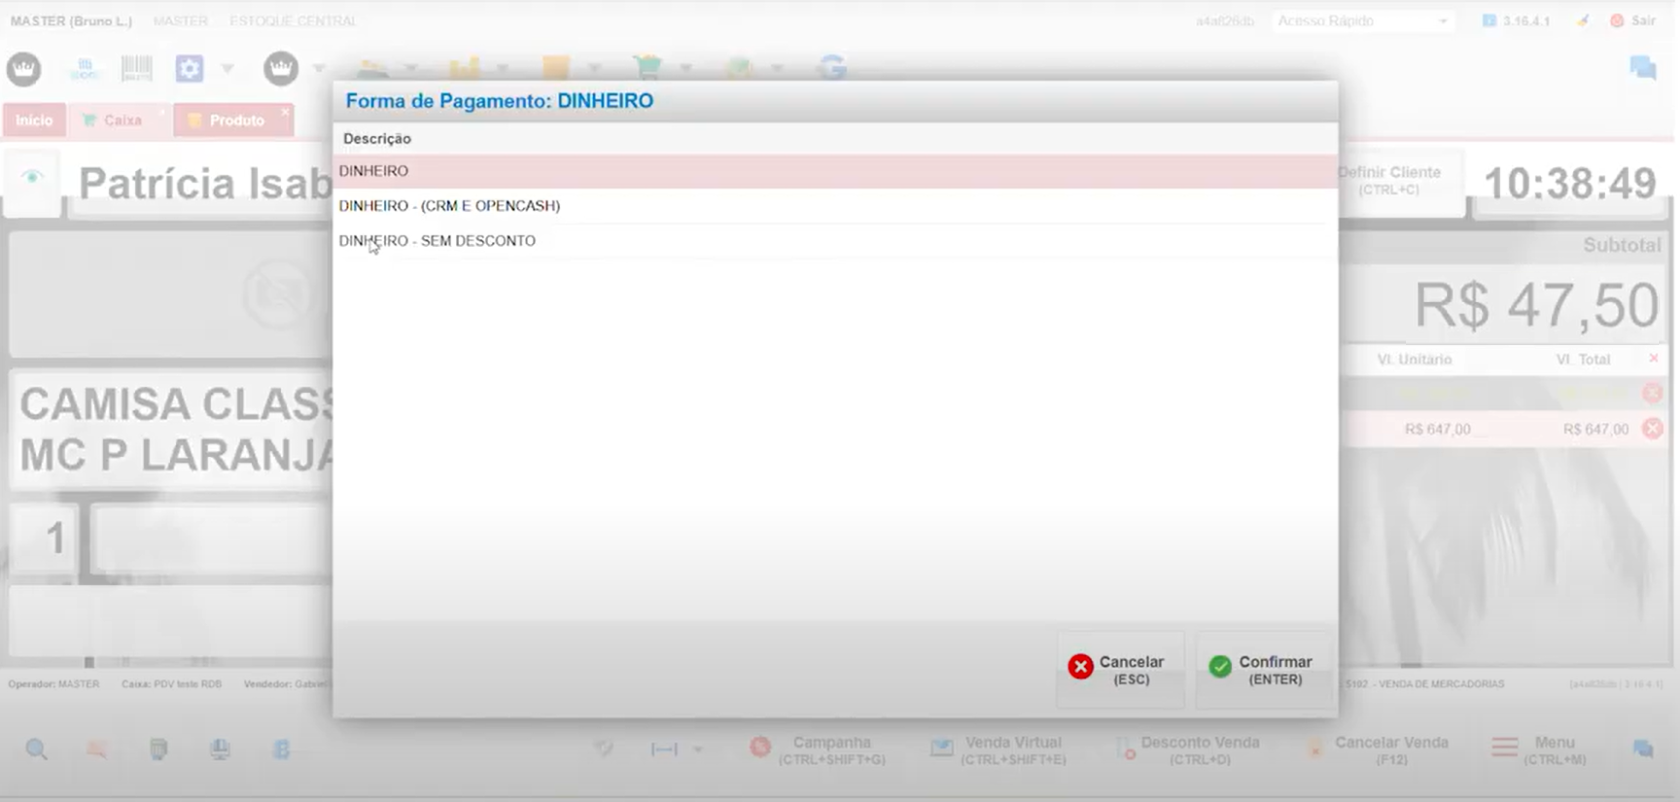This screenshot has width=1680, height=802.
Task: Click the magnifier search icon bottom left
Action: (x=37, y=749)
